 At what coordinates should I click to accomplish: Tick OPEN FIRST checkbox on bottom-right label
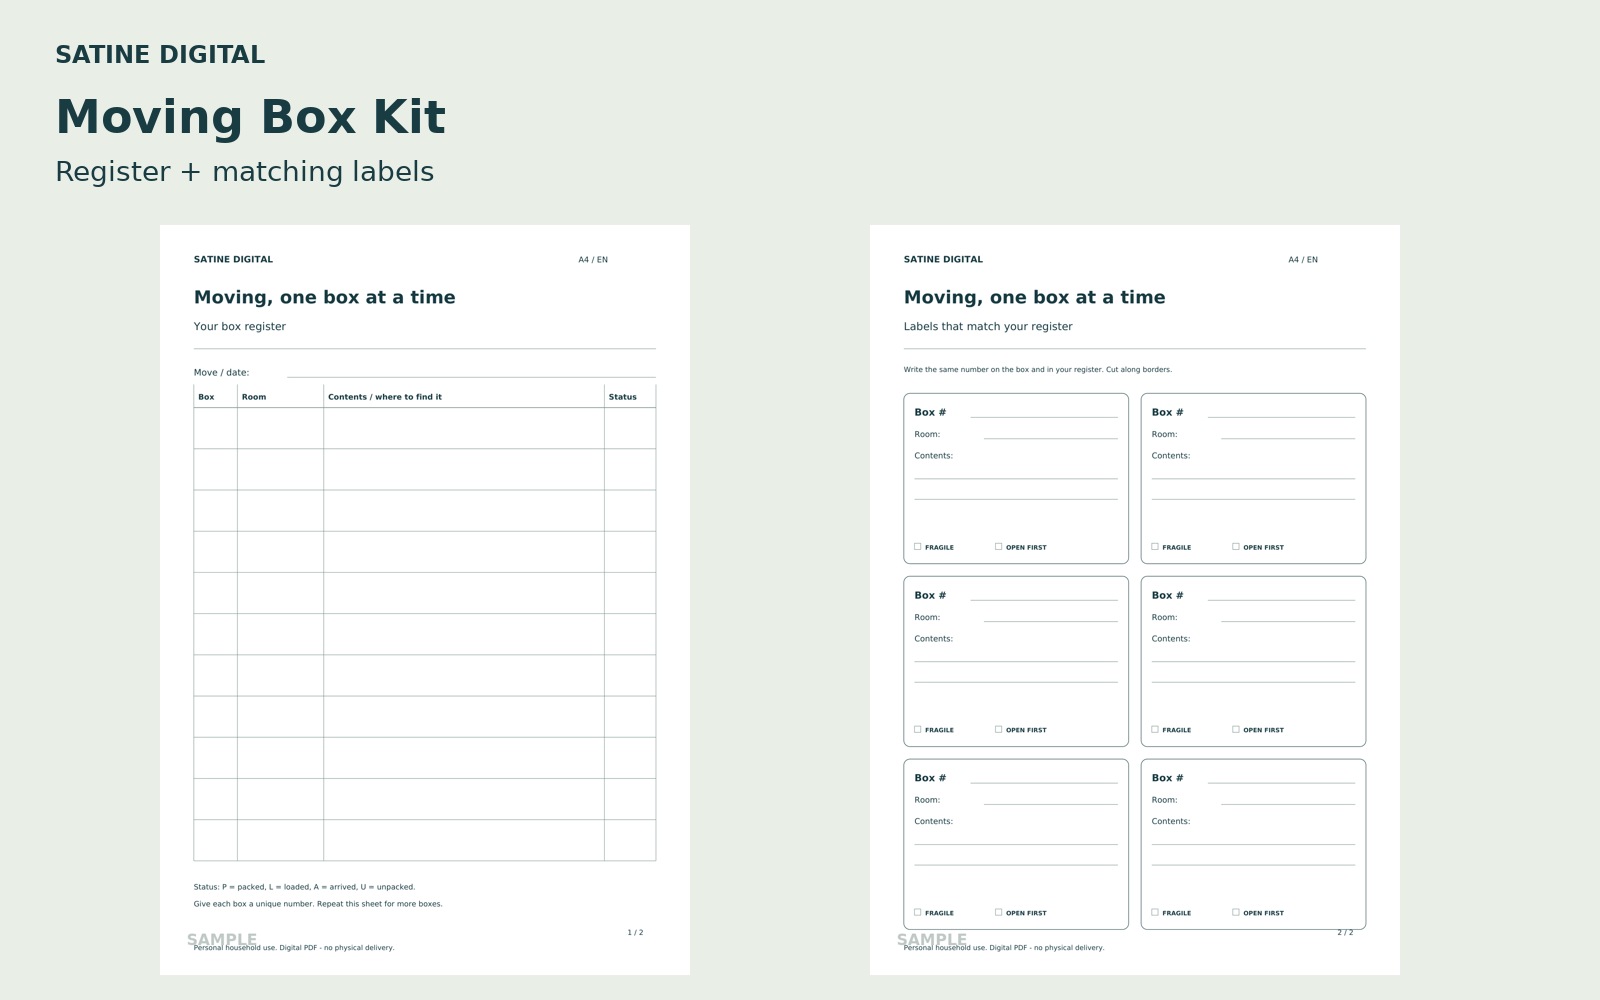[x=1235, y=912]
